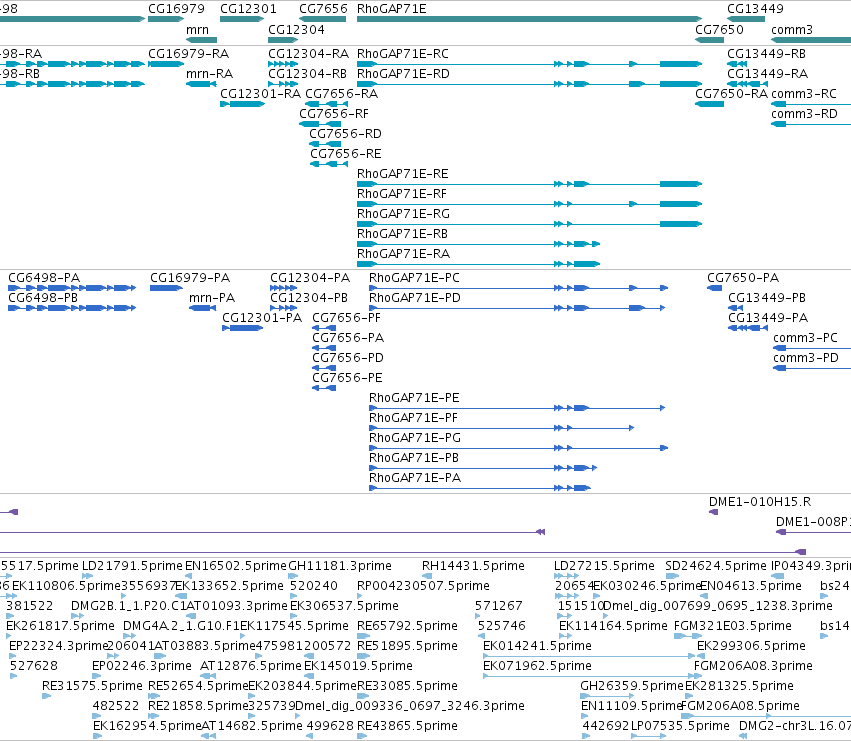Click EST LD27215.5prime label

(604, 566)
